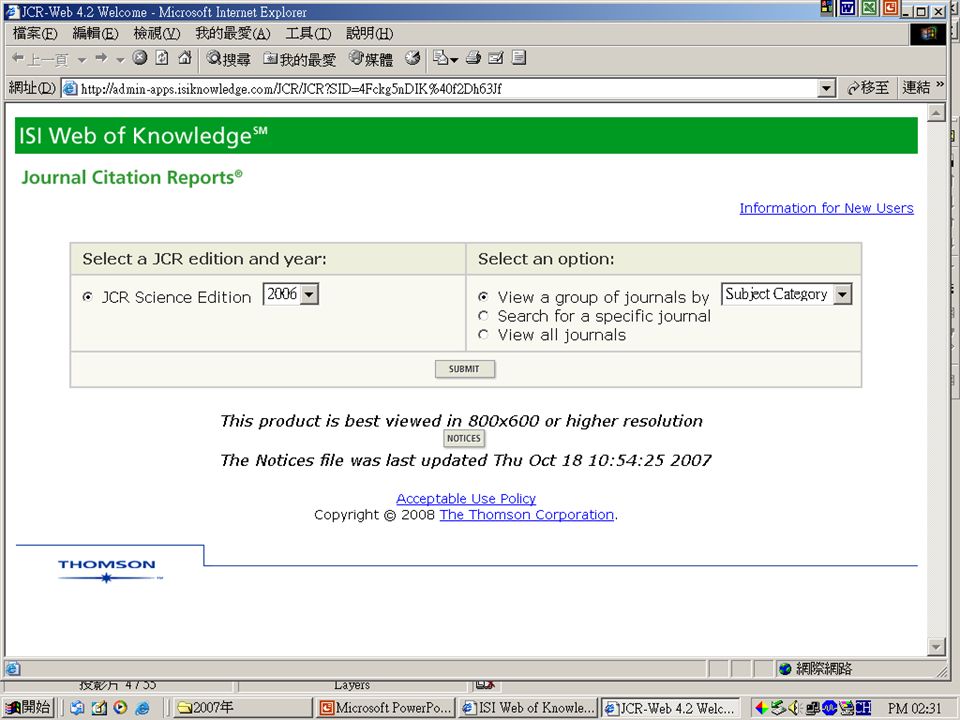Screen dimensions: 960x720
Task: Open the Media (媒體) toolbar button
Action: coord(370,59)
